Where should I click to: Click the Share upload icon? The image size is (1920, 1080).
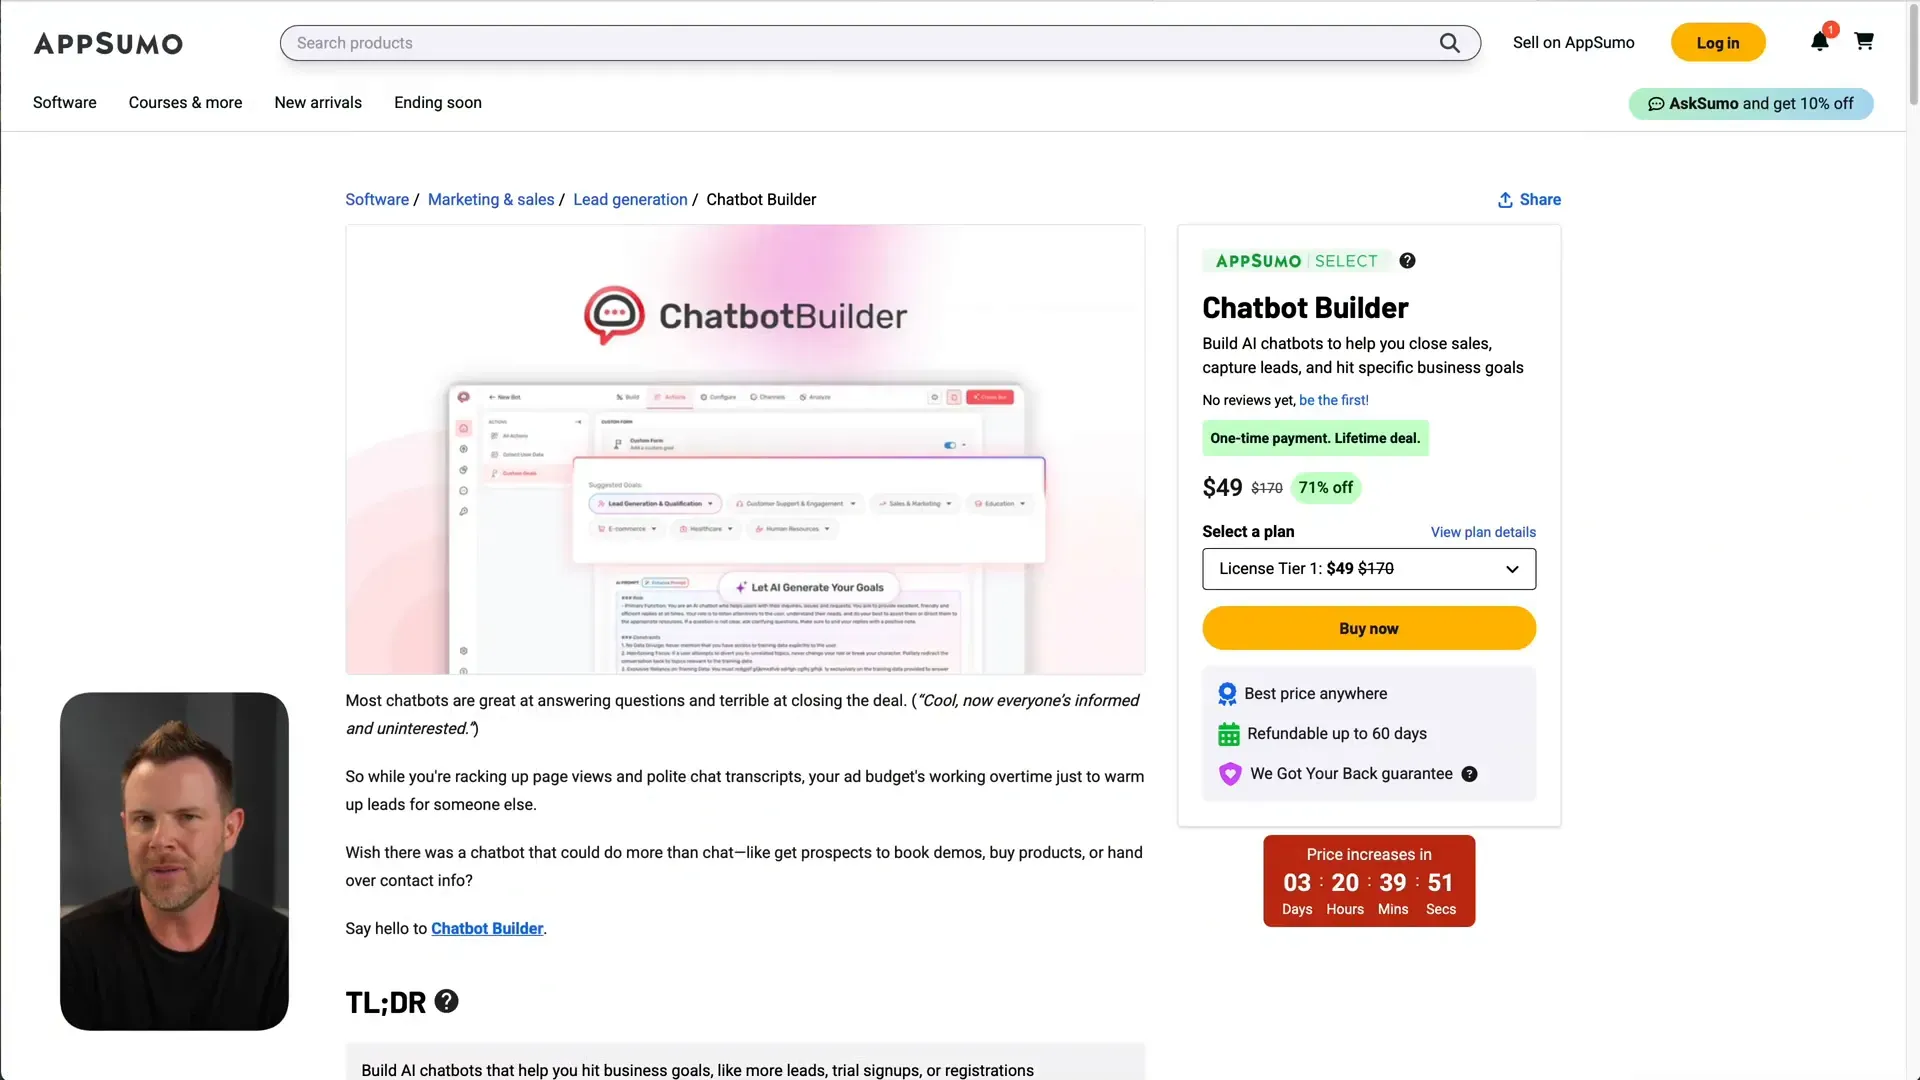1505,200
